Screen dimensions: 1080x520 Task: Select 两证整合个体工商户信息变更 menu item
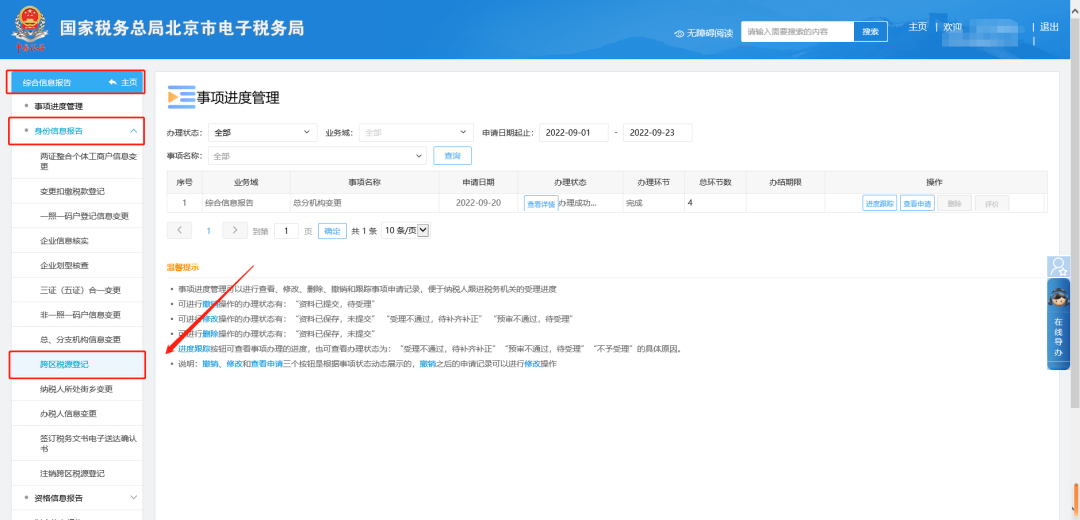[89, 161]
